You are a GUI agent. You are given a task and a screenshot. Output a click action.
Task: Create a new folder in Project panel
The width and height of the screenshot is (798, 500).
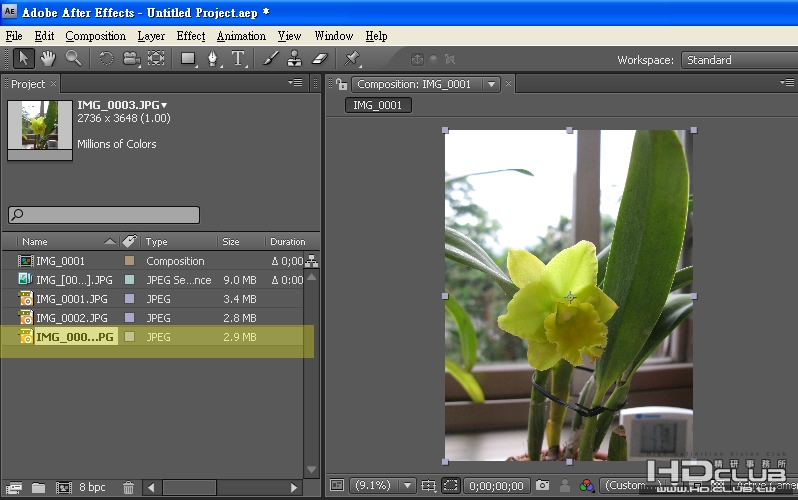(x=39, y=488)
